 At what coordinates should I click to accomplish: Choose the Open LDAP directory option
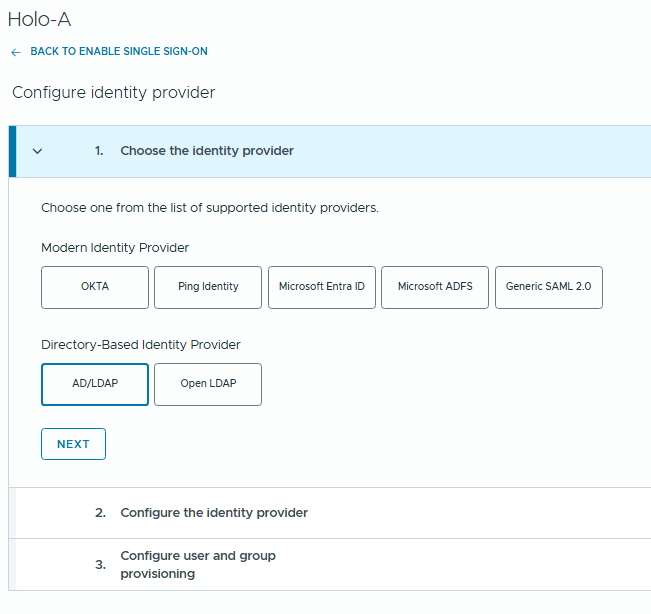point(208,384)
